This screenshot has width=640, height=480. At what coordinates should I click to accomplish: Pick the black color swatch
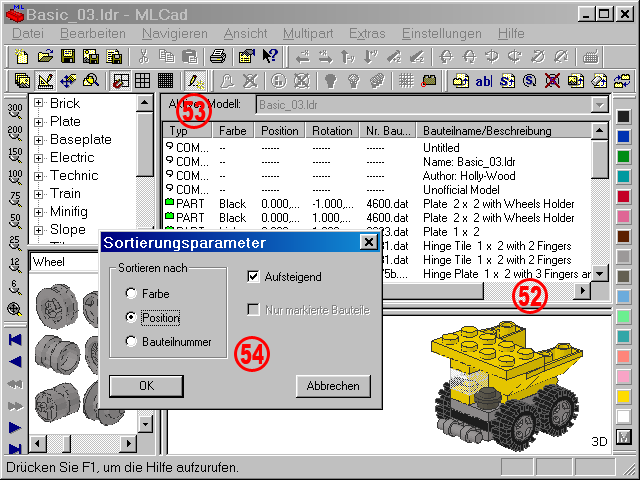coord(623,116)
